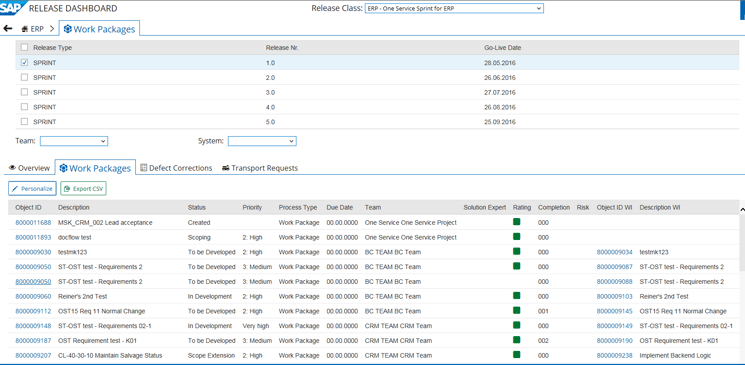Click go-live date 28.05.2016
This screenshot has height=365, width=745.
(500, 63)
